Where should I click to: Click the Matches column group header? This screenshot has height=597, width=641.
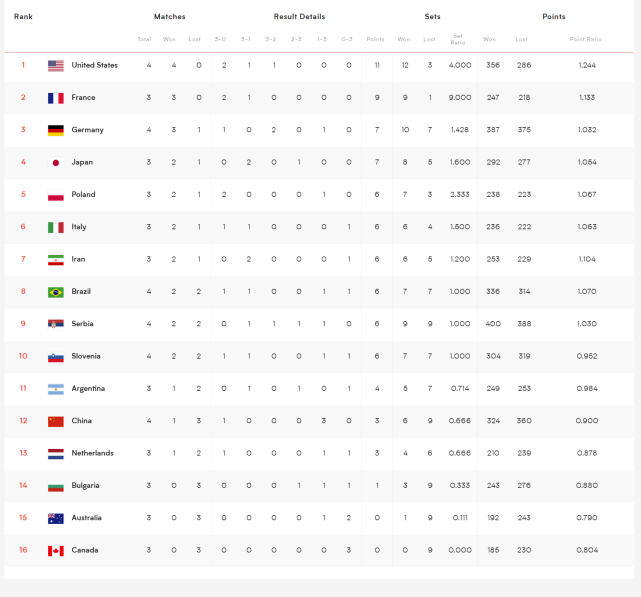point(169,17)
